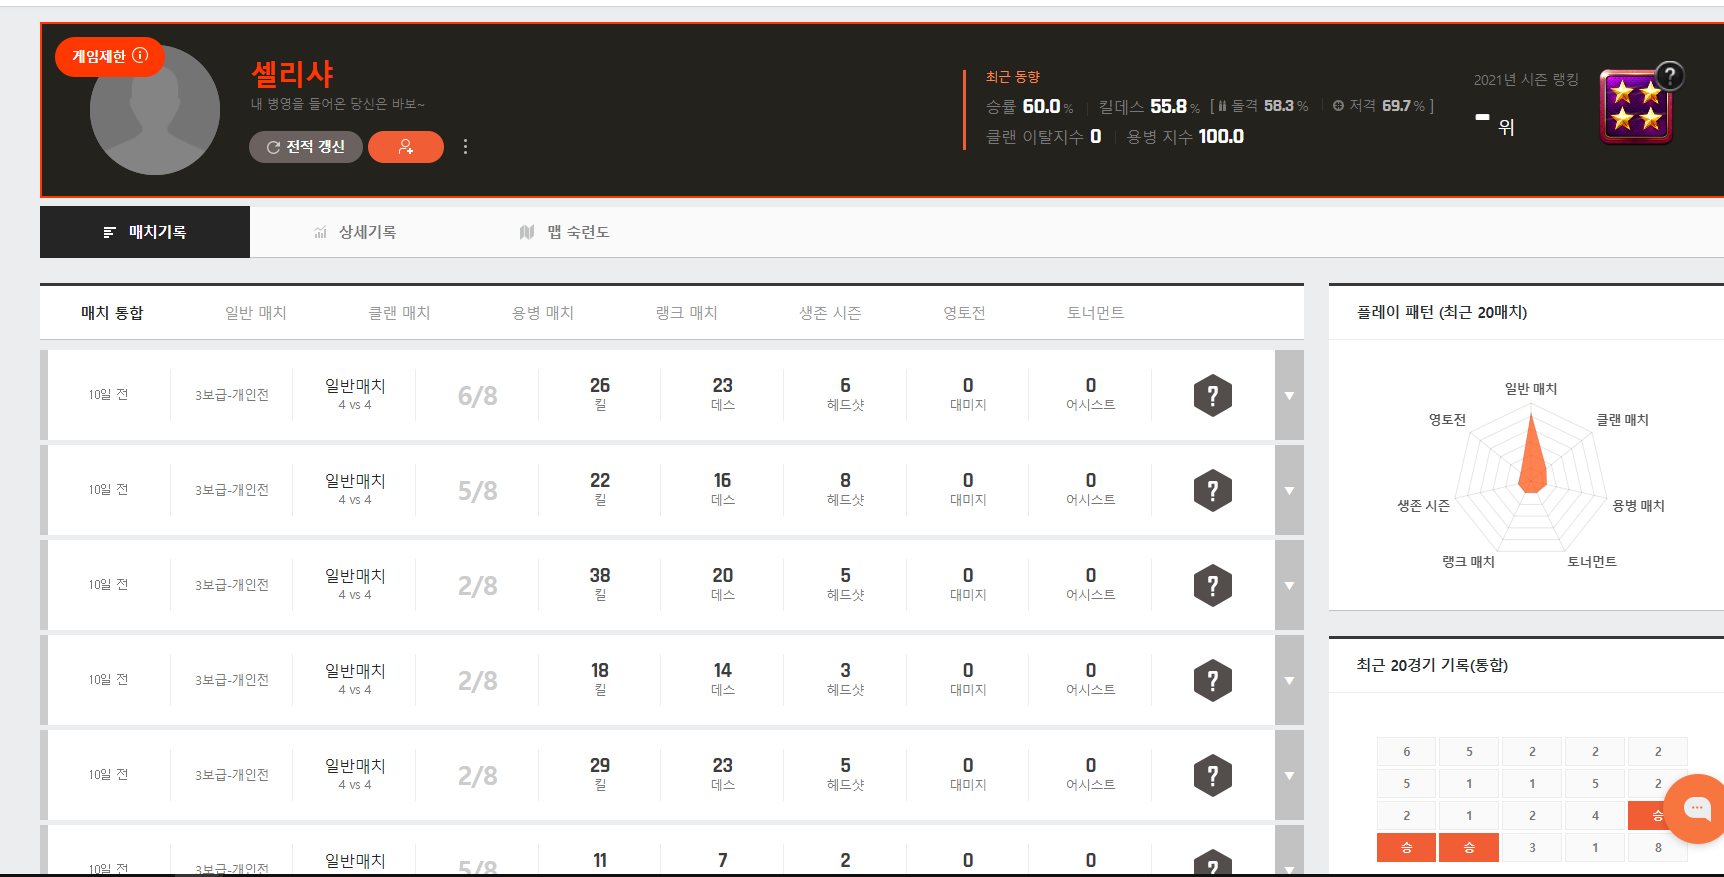Open the three-dot more options menu

(x=465, y=147)
